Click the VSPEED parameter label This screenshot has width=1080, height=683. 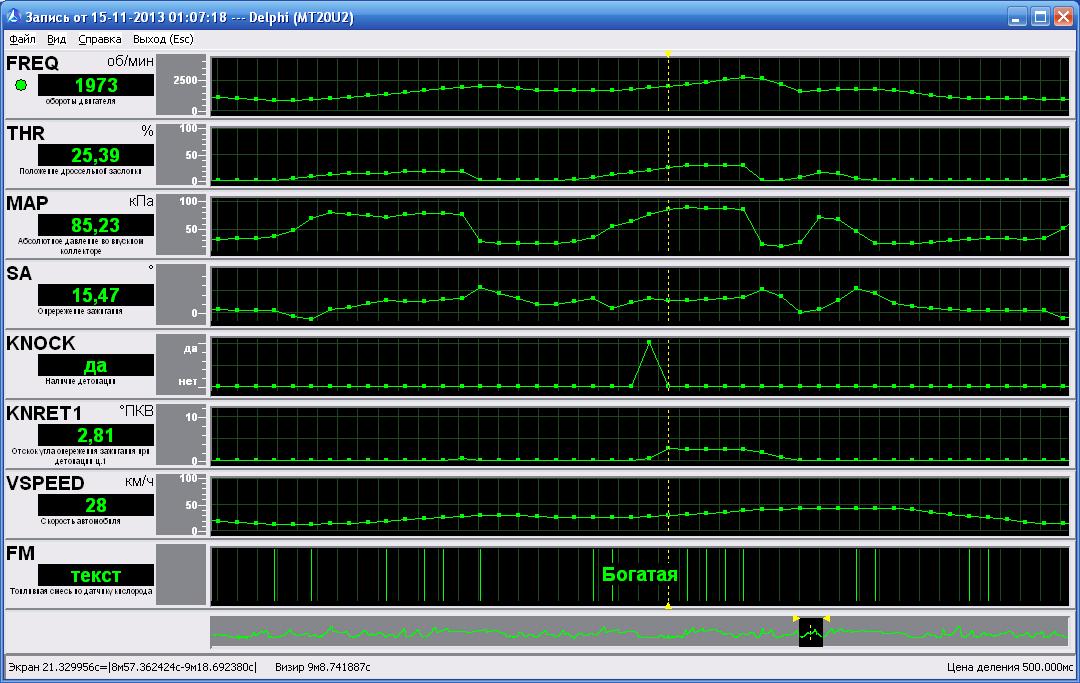45,483
